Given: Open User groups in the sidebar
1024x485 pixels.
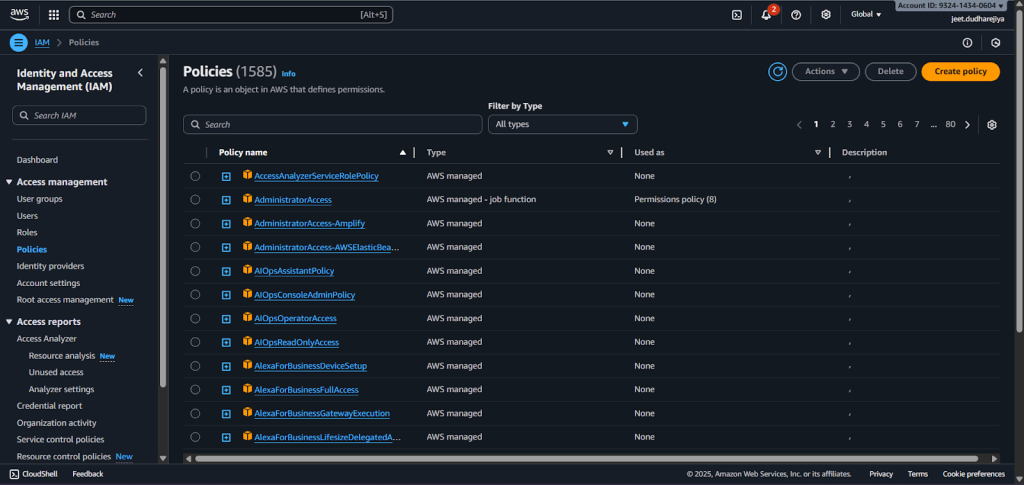Looking at the screenshot, I should pos(39,199).
